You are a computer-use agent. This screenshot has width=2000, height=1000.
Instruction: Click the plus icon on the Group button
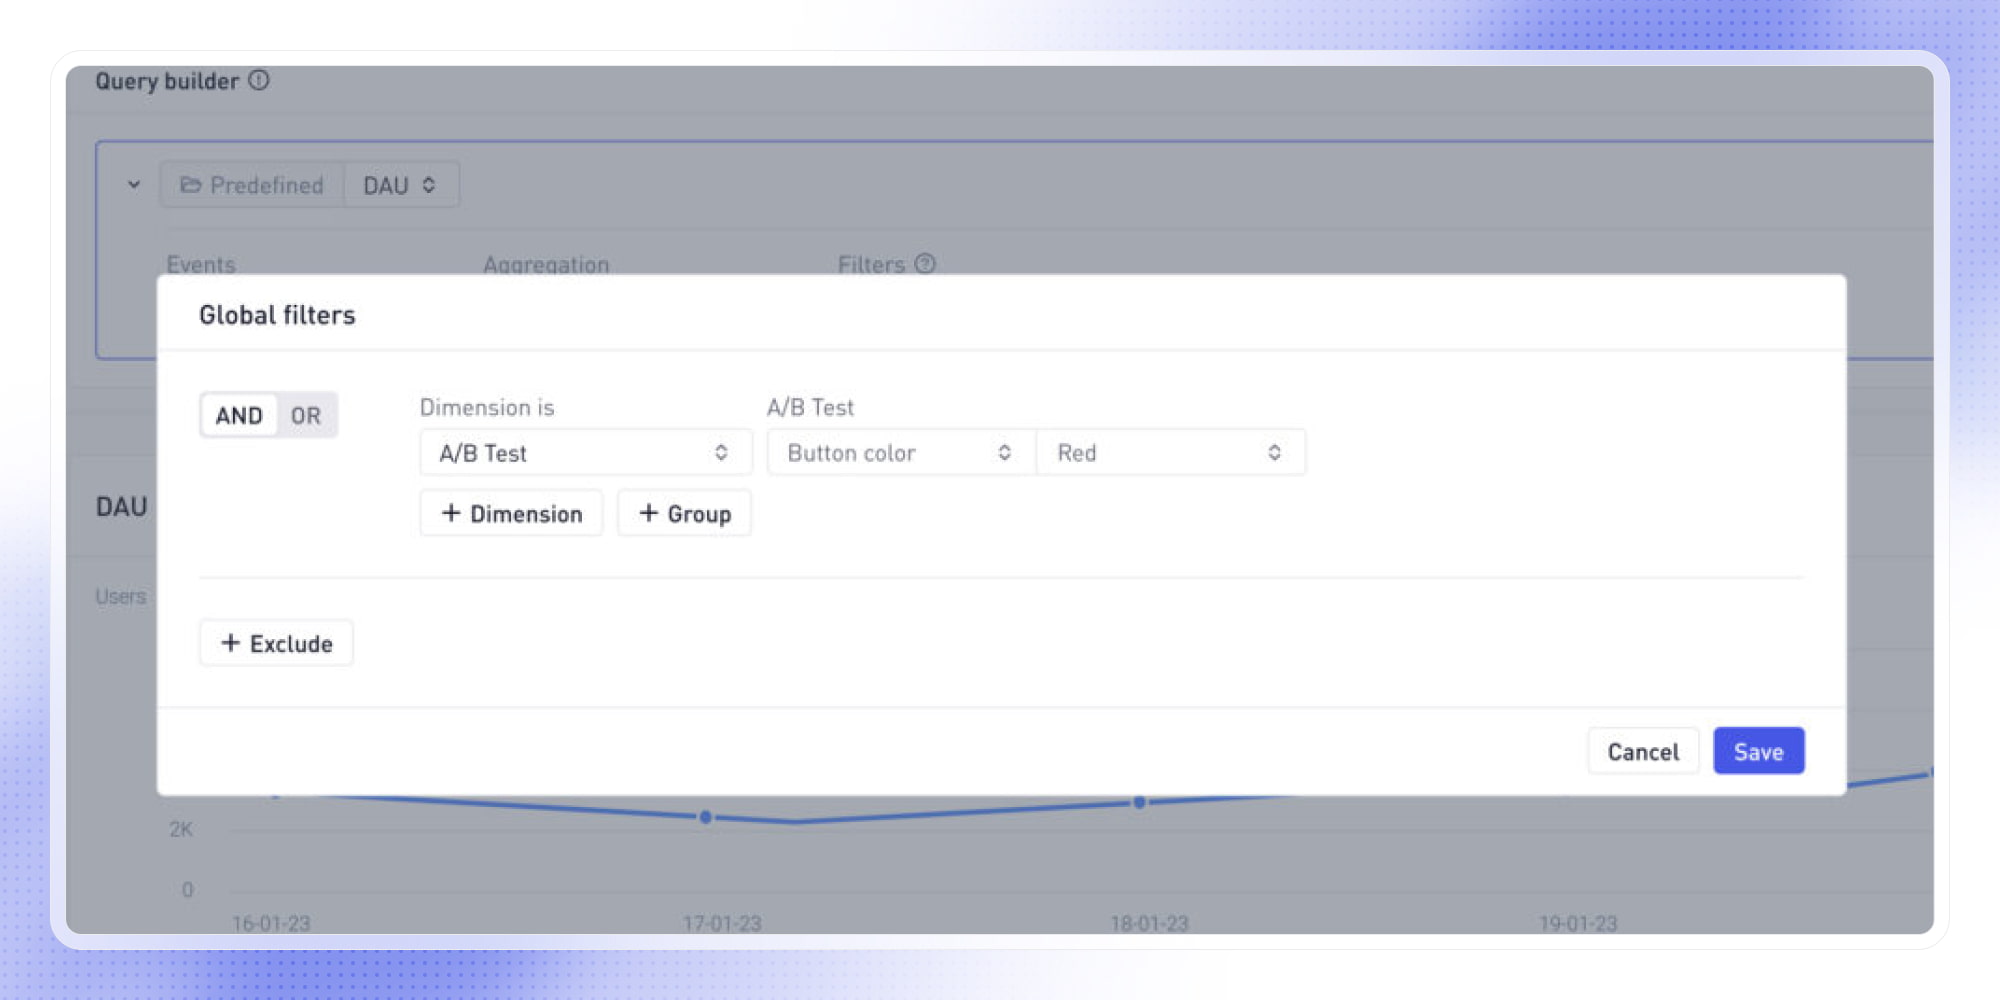tap(649, 513)
